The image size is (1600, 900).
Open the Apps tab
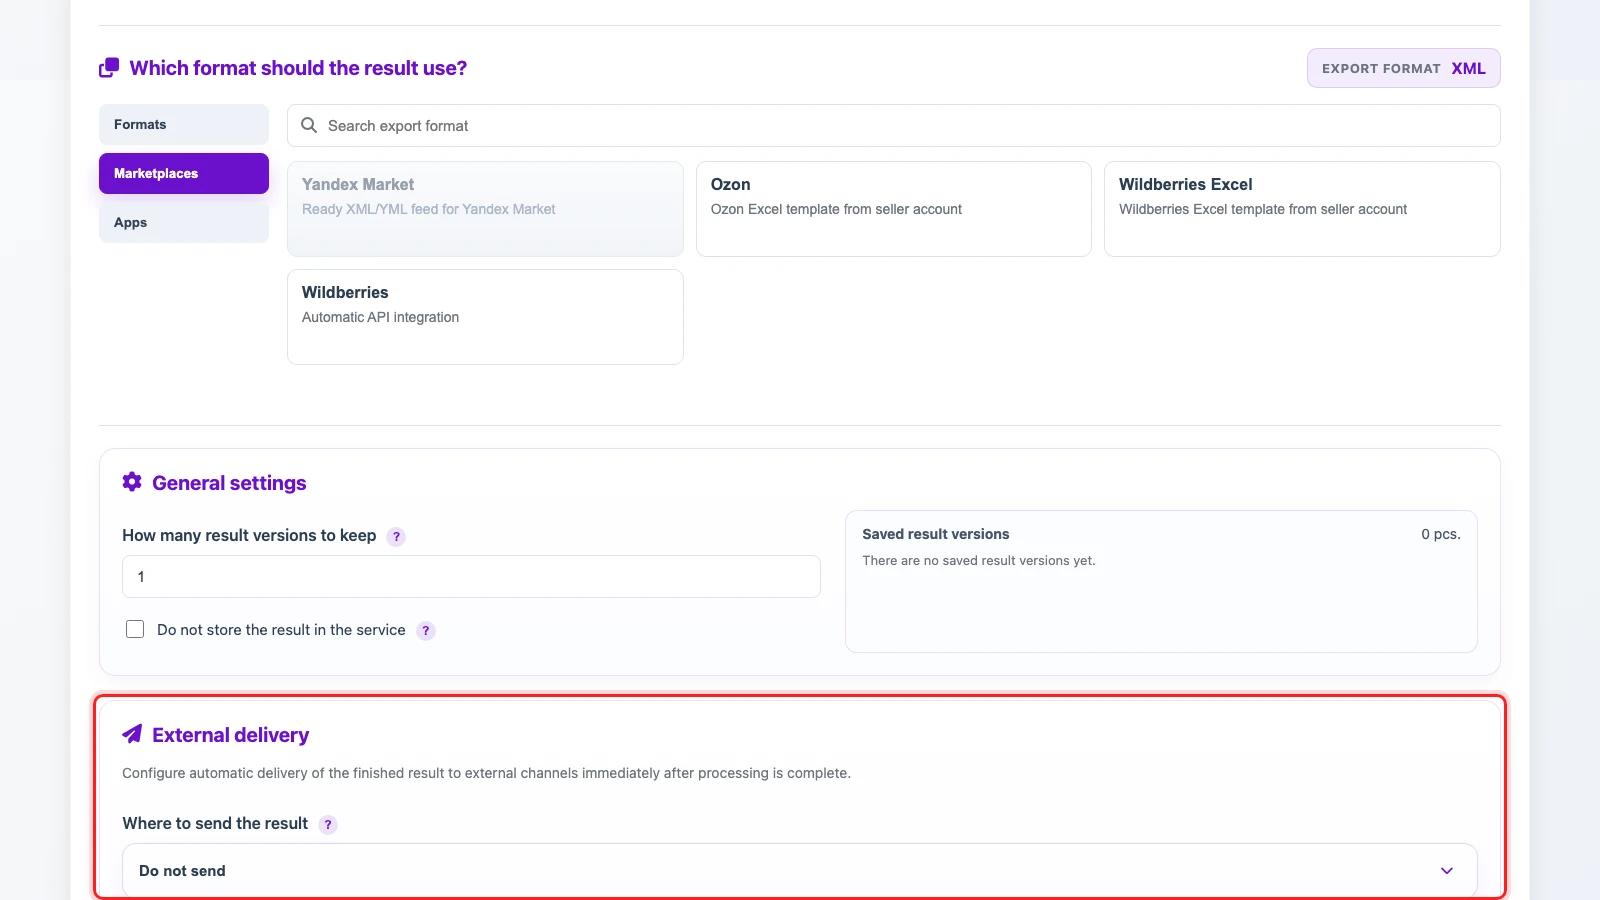point(184,222)
